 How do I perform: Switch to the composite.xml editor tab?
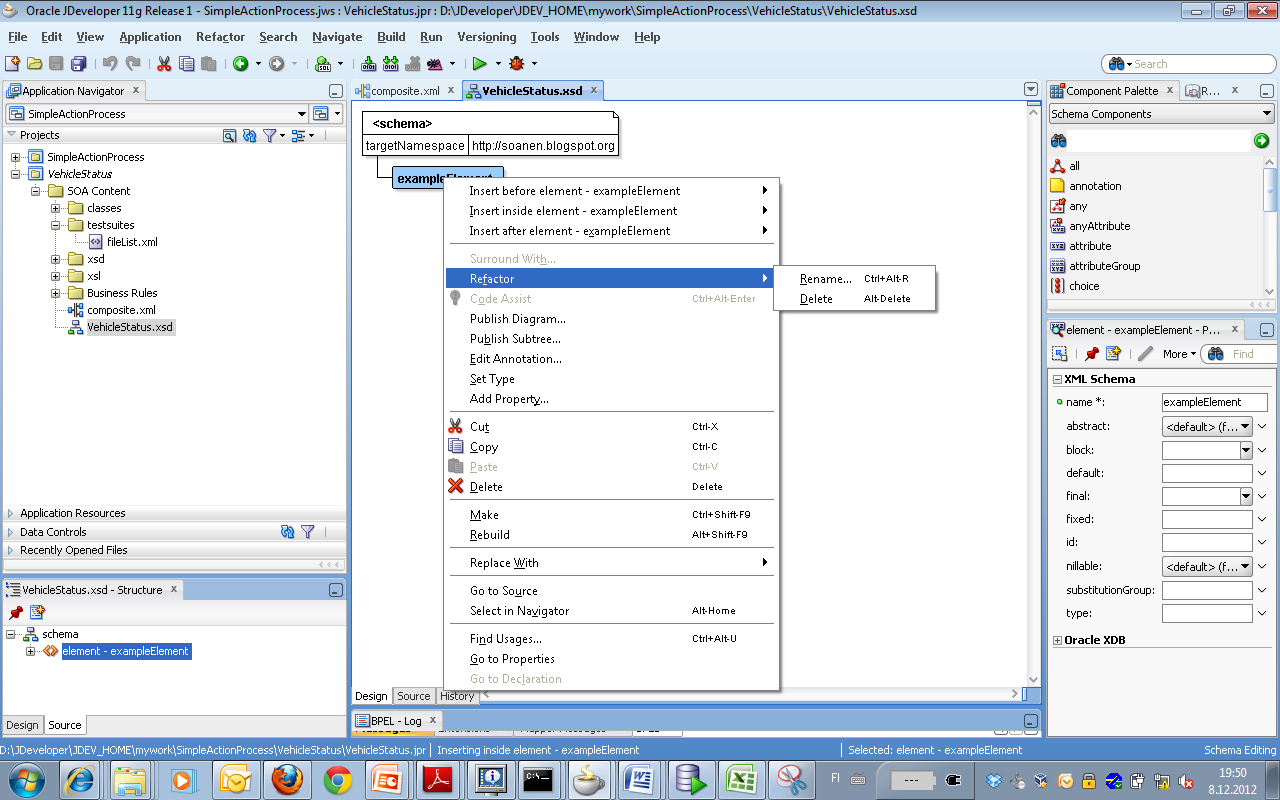[407, 89]
